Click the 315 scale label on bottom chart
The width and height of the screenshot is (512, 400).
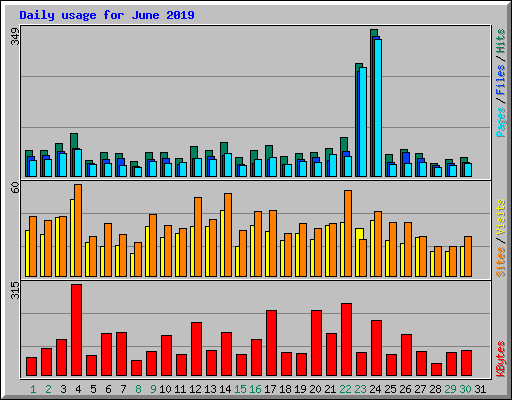click(x=15, y=290)
